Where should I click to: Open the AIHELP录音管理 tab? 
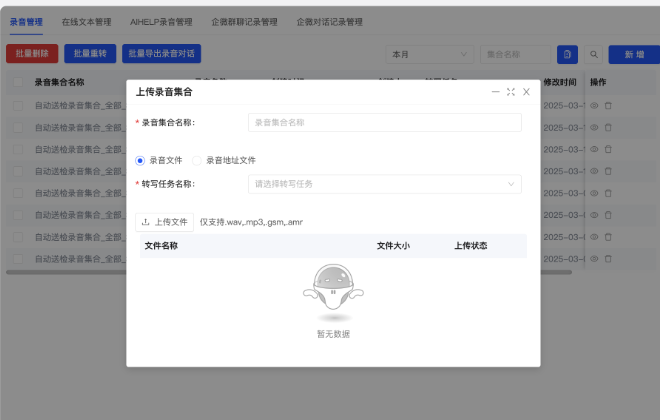pyautogui.click(x=162, y=21)
